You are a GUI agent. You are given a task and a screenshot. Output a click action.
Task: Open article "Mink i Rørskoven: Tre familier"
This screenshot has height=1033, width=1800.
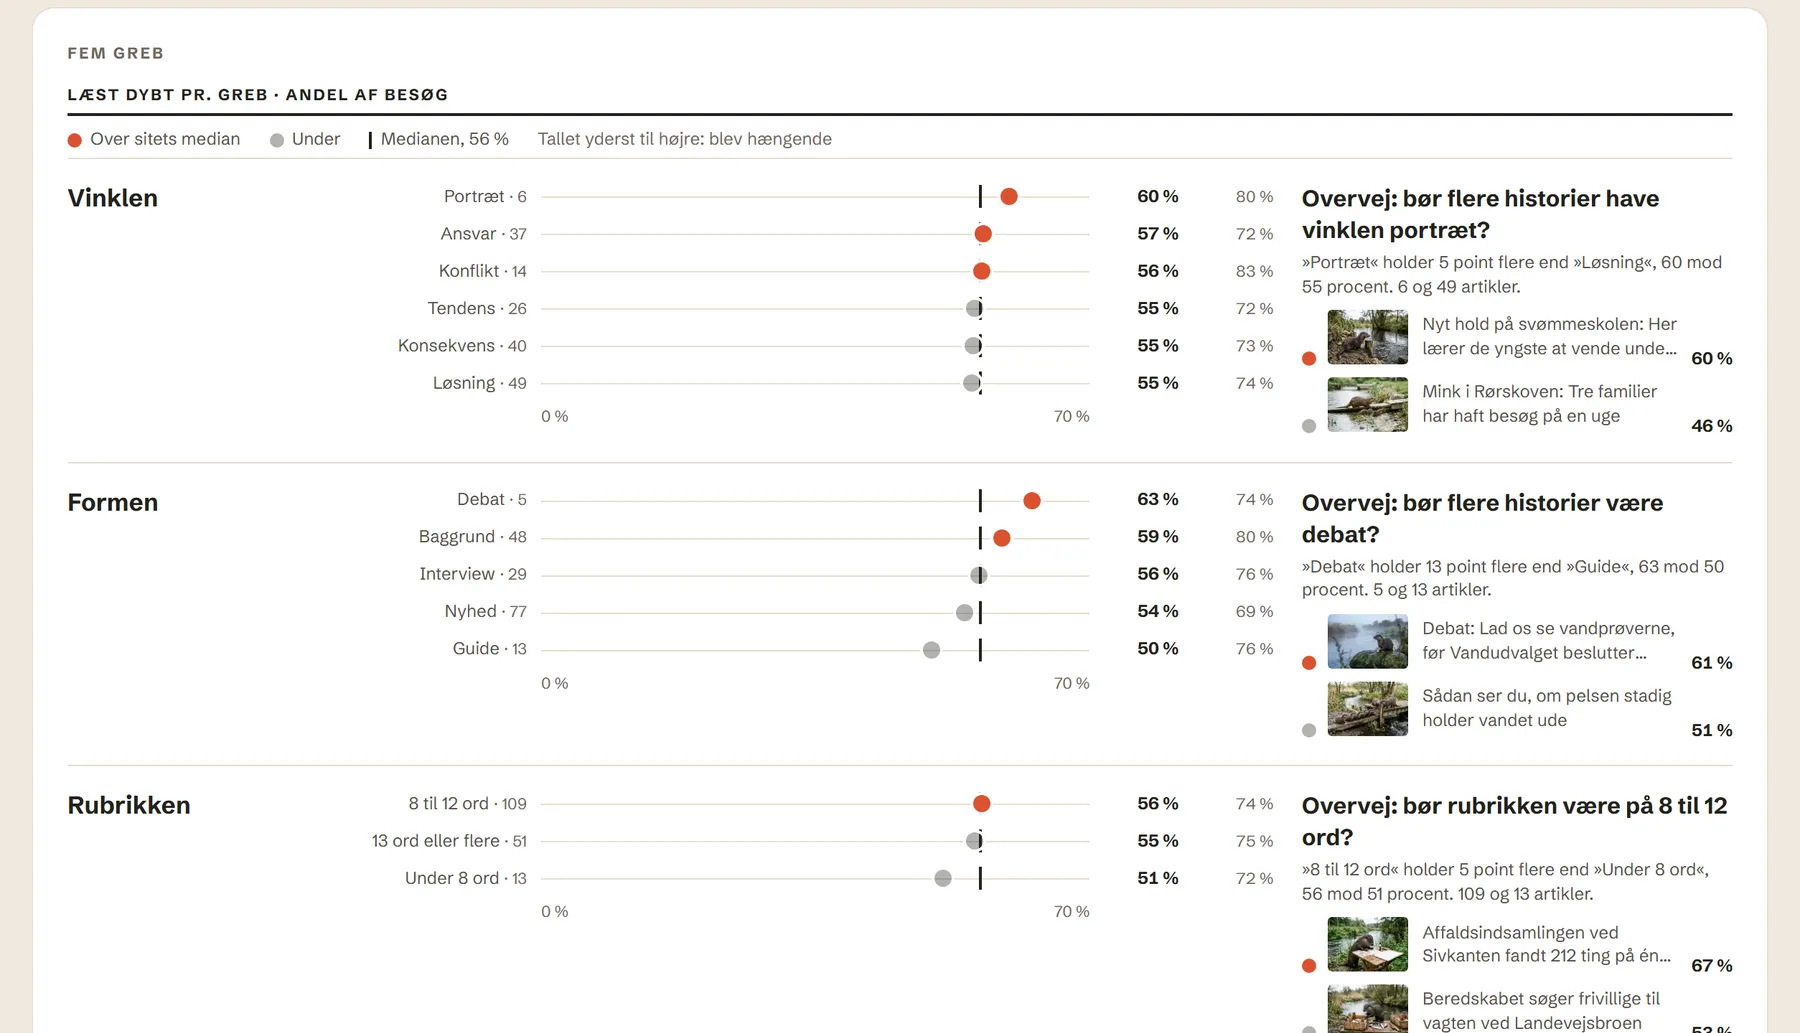tap(1539, 404)
